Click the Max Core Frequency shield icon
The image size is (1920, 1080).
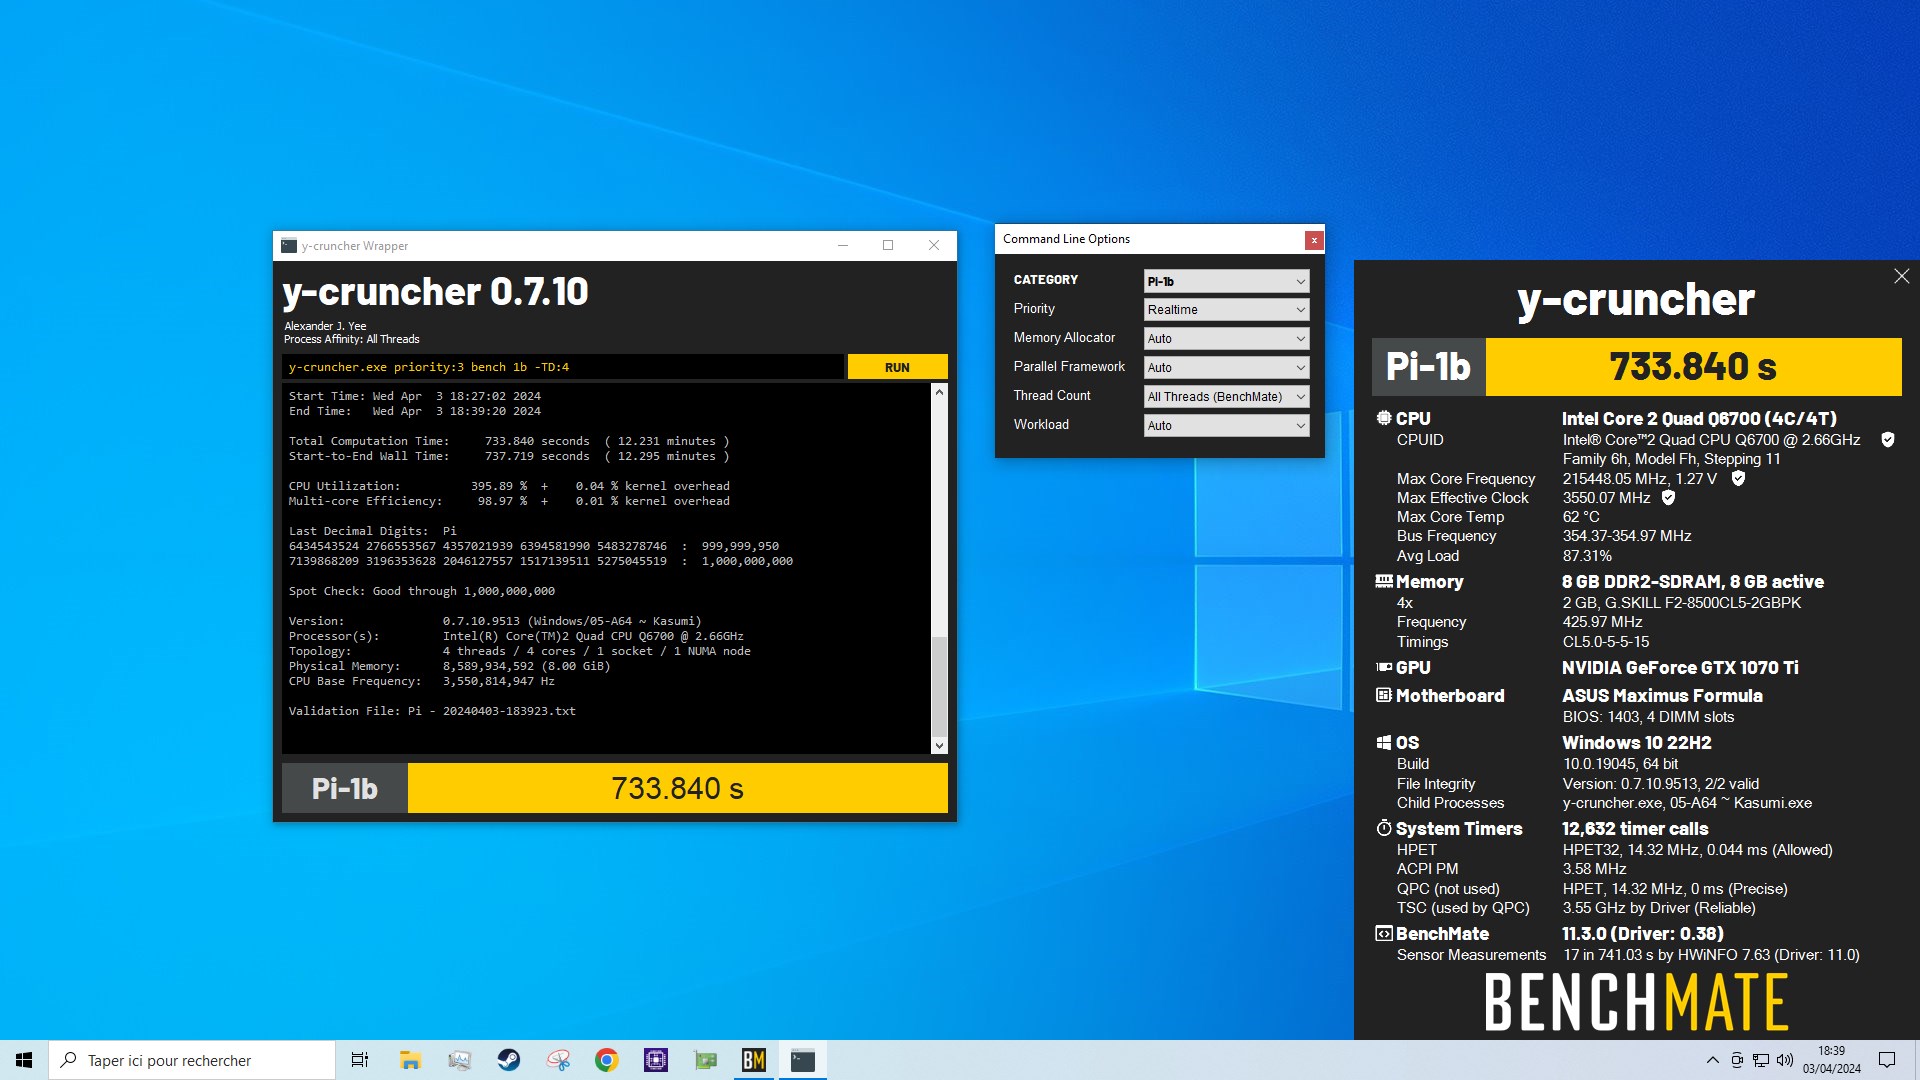(1738, 479)
